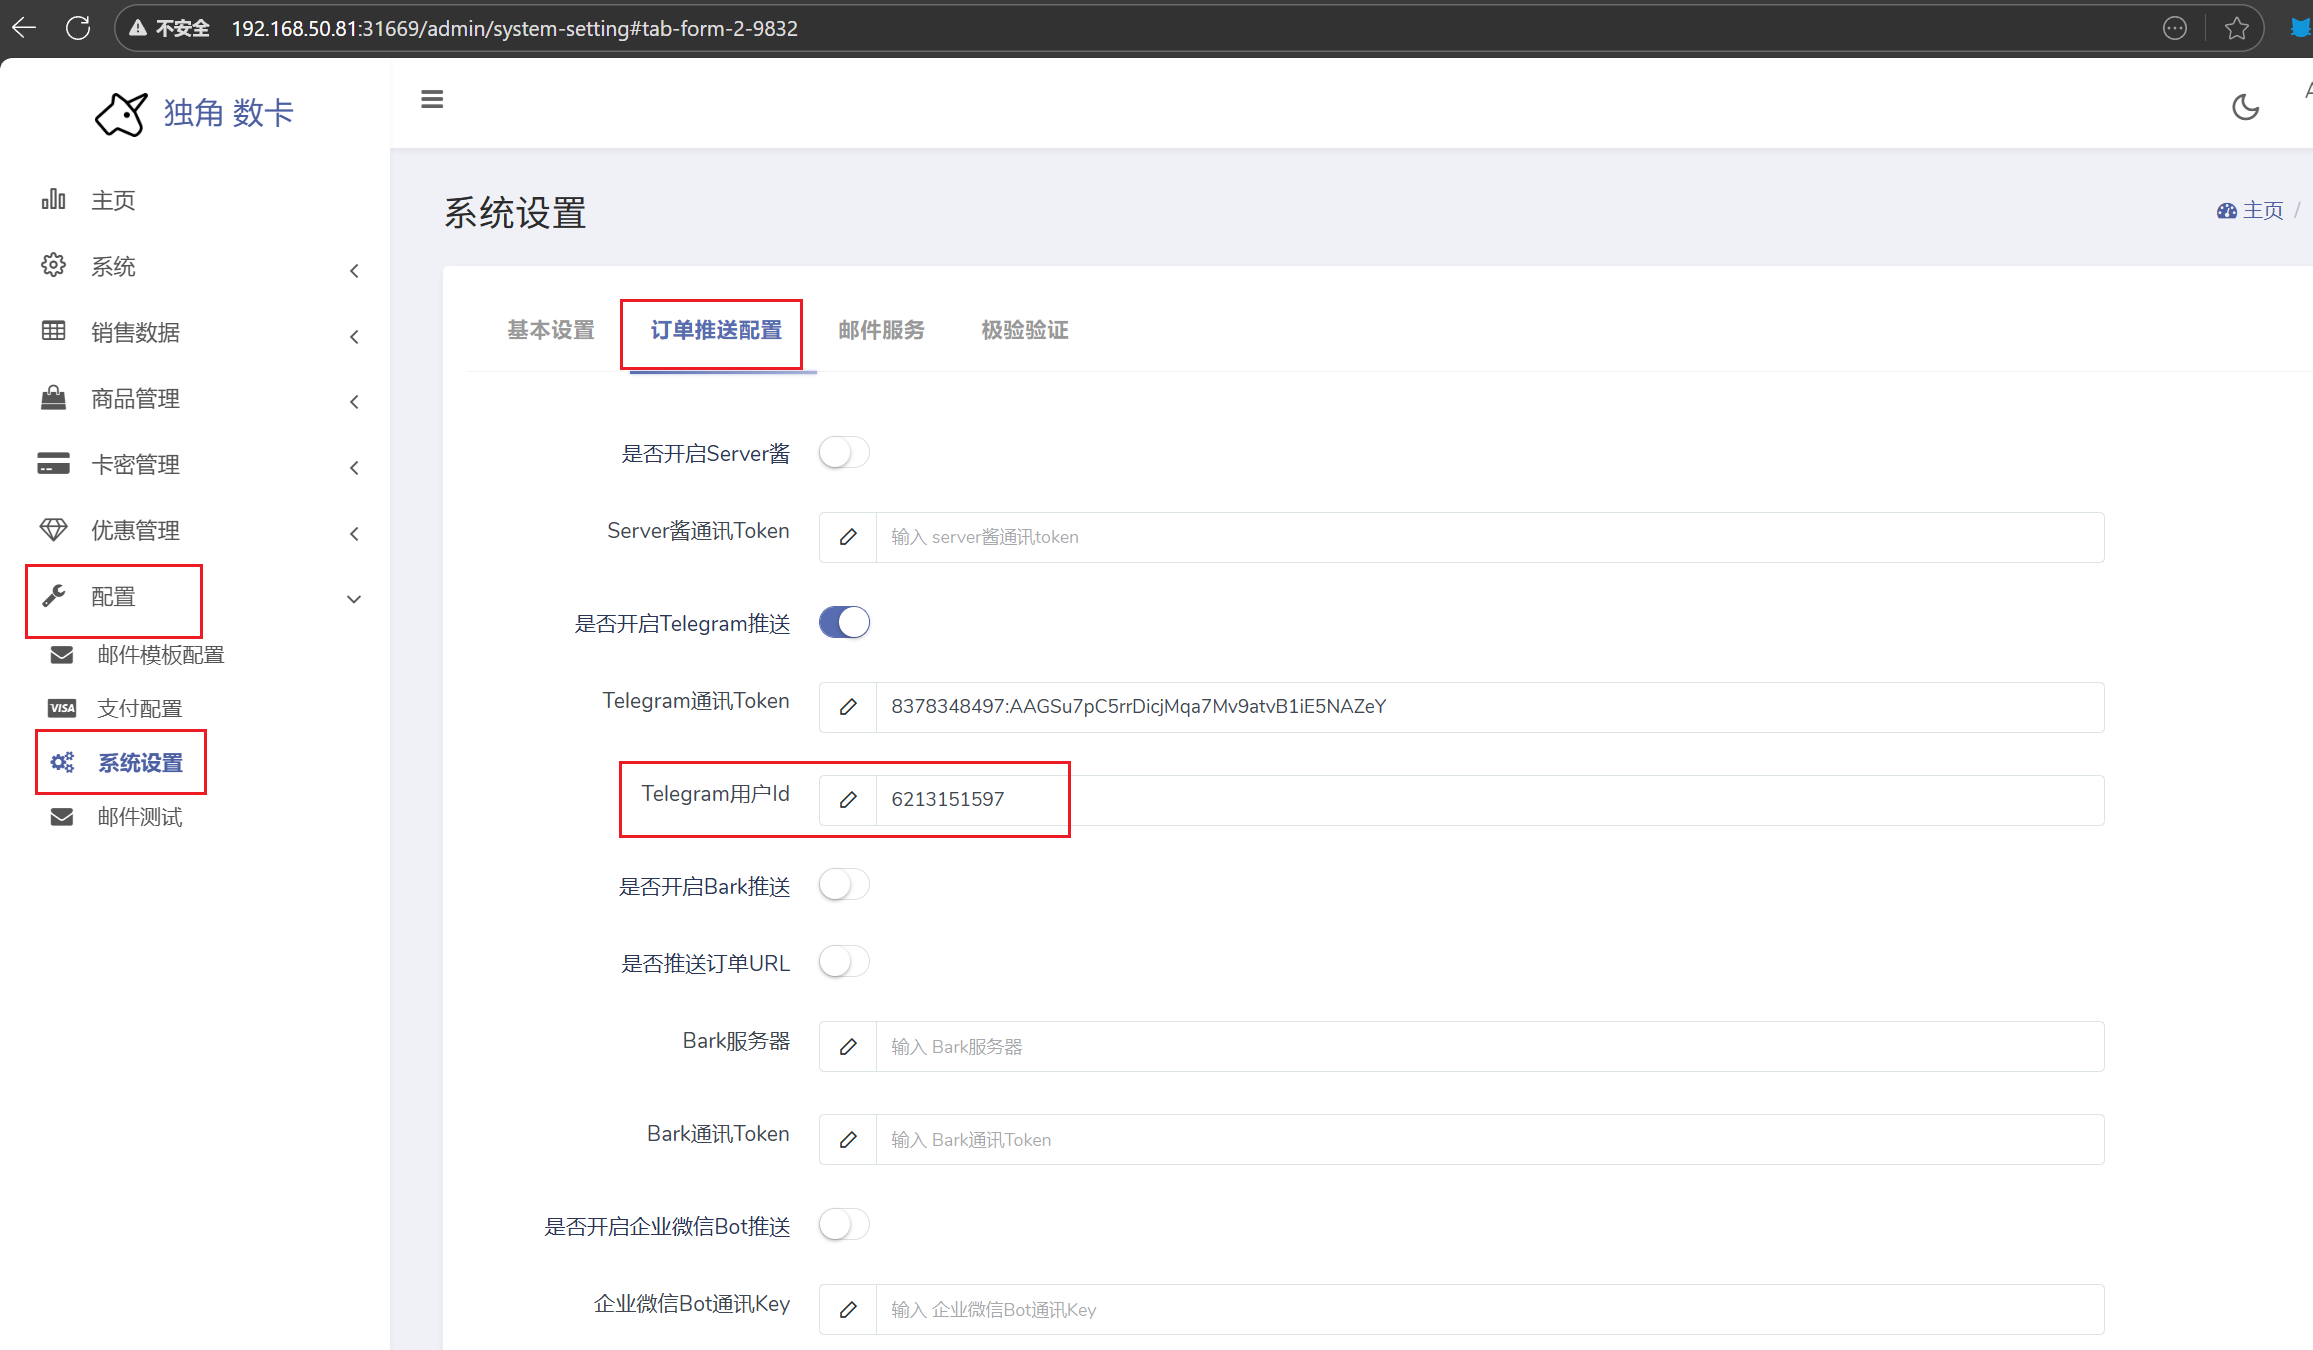This screenshot has height=1350, width=2313.
Task: Switch to the 基本设置 tab
Action: click(x=551, y=330)
